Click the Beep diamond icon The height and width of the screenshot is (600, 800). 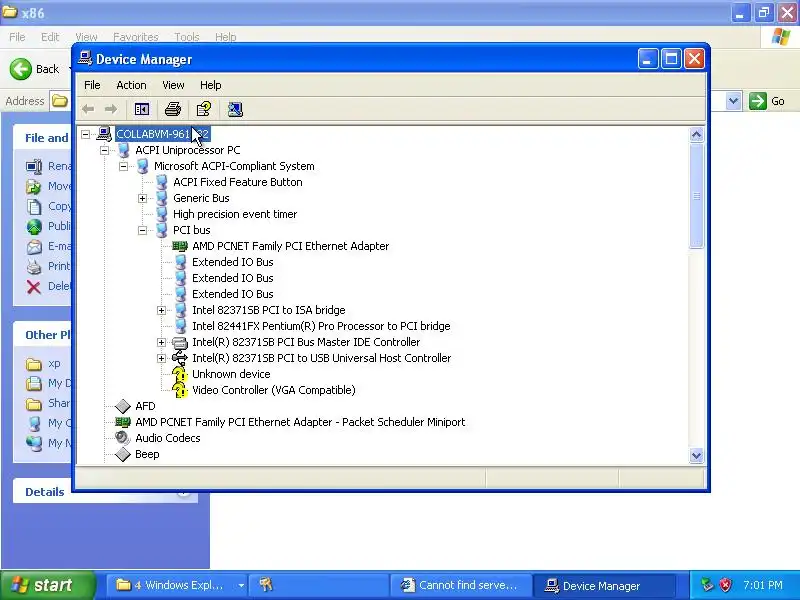pyautogui.click(x=123, y=454)
